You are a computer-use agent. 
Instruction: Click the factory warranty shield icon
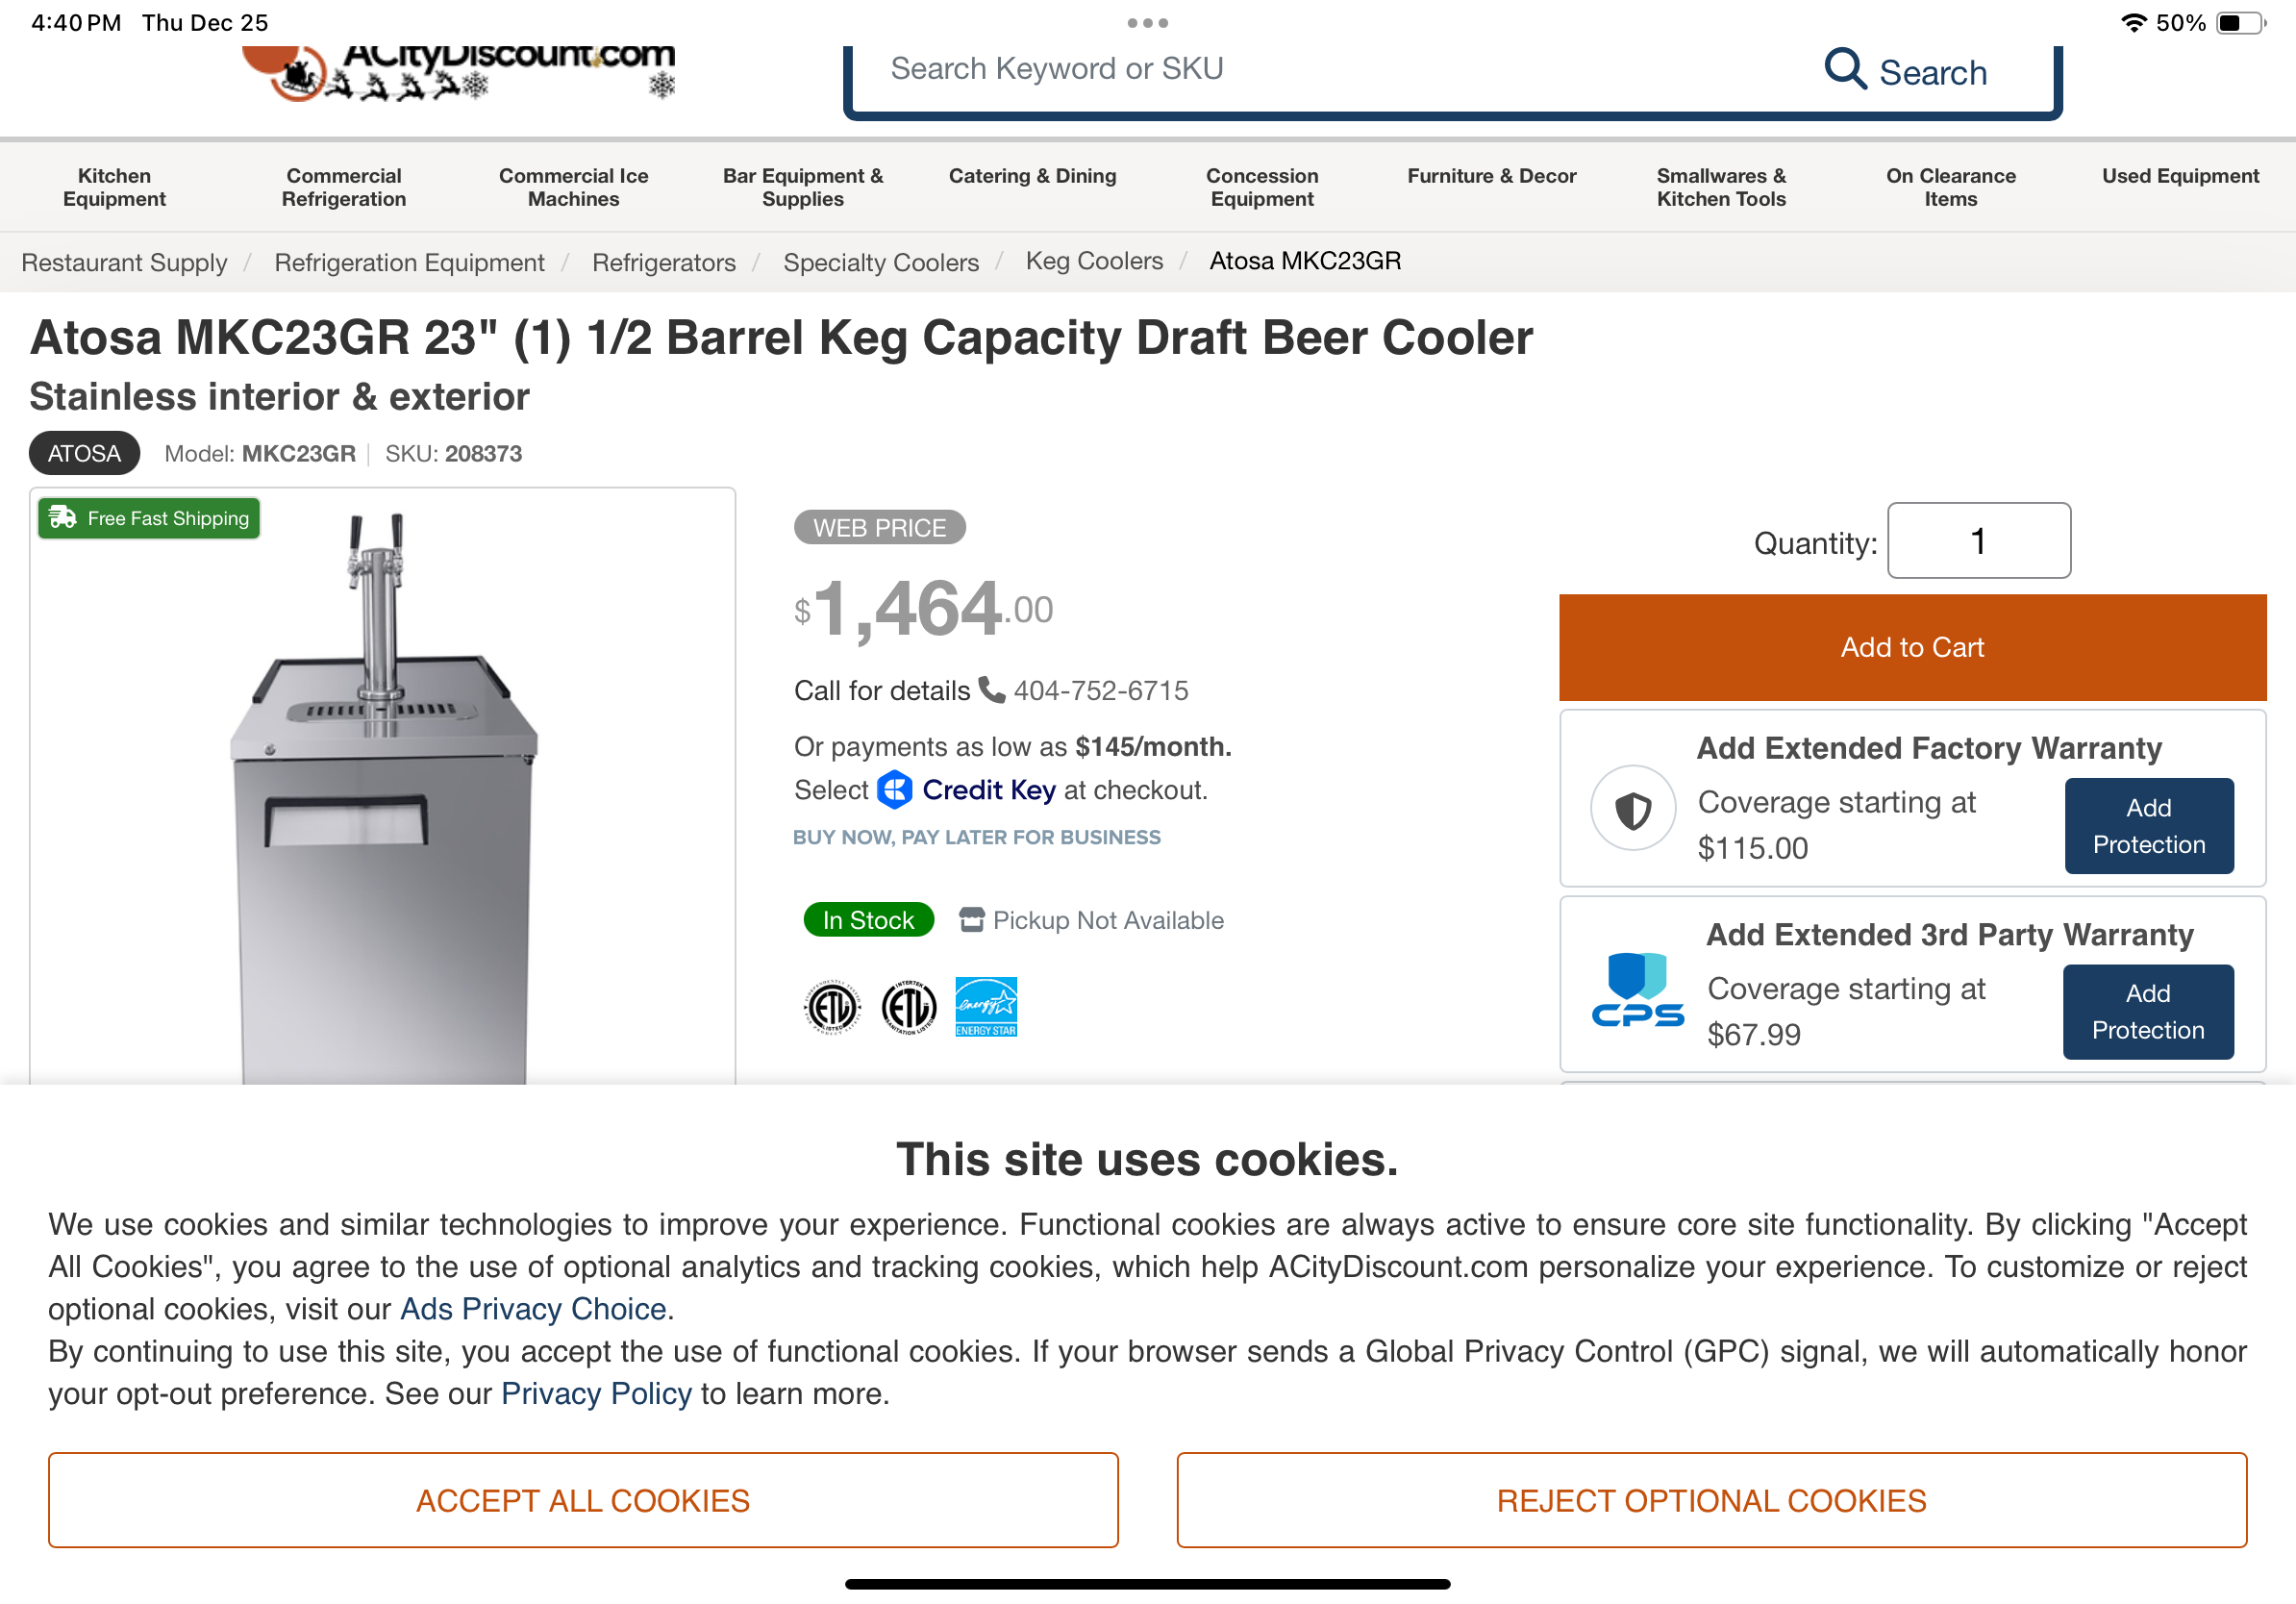1633,809
